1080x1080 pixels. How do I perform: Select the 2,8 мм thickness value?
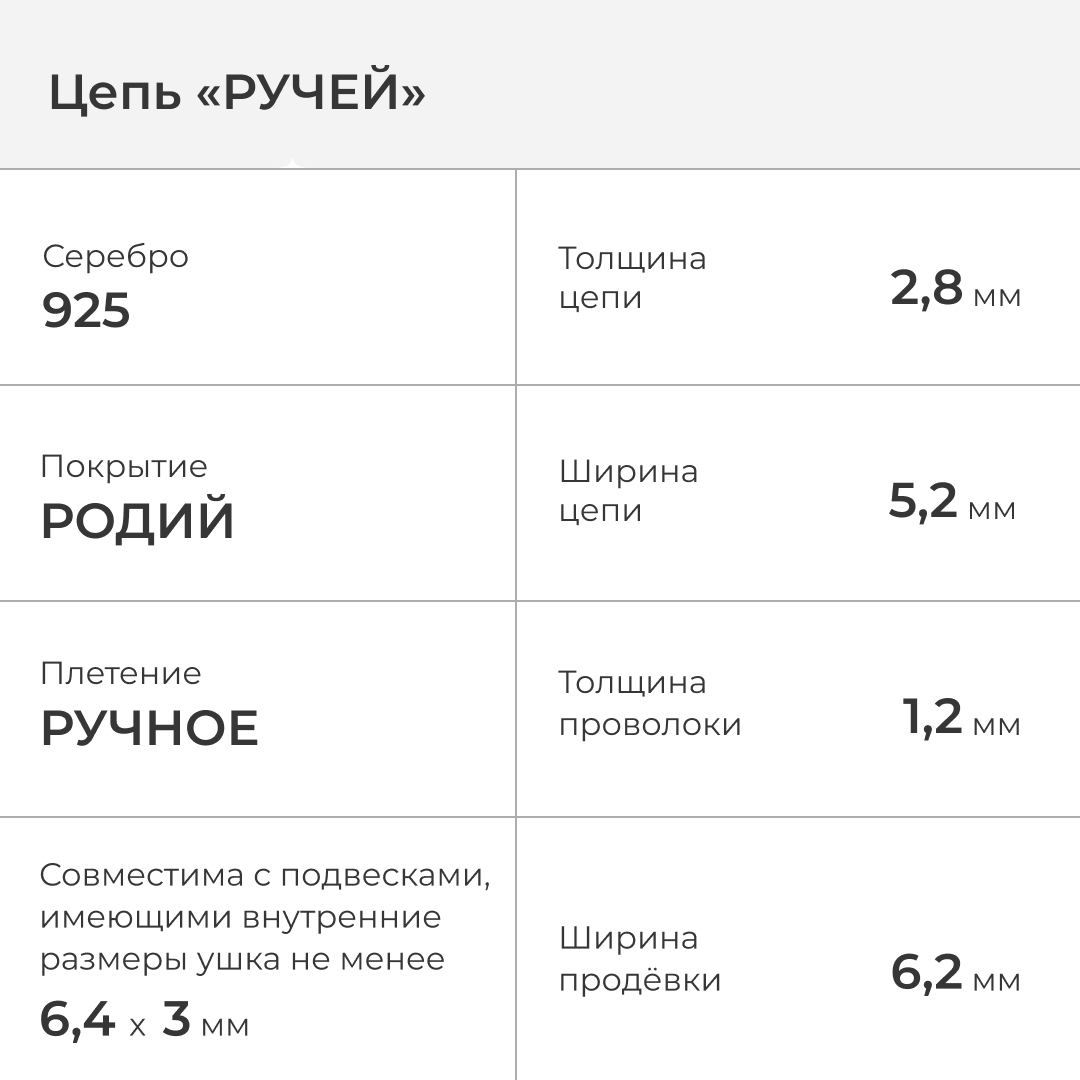pyautogui.click(x=955, y=290)
